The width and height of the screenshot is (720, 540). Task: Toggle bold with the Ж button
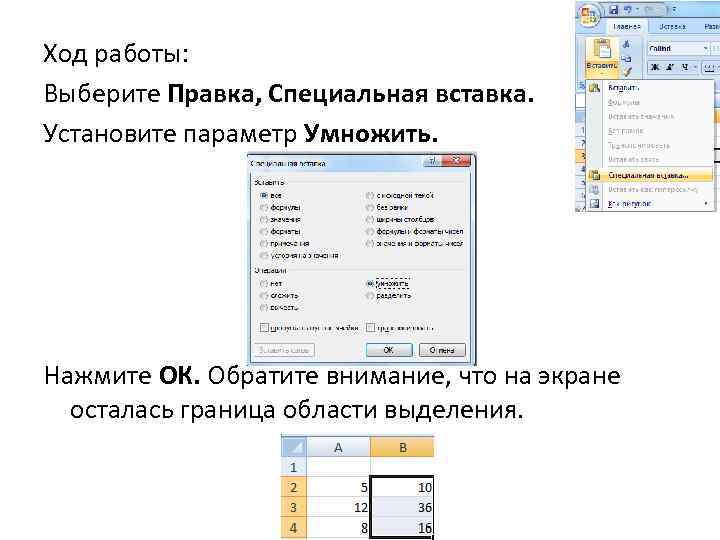point(655,67)
